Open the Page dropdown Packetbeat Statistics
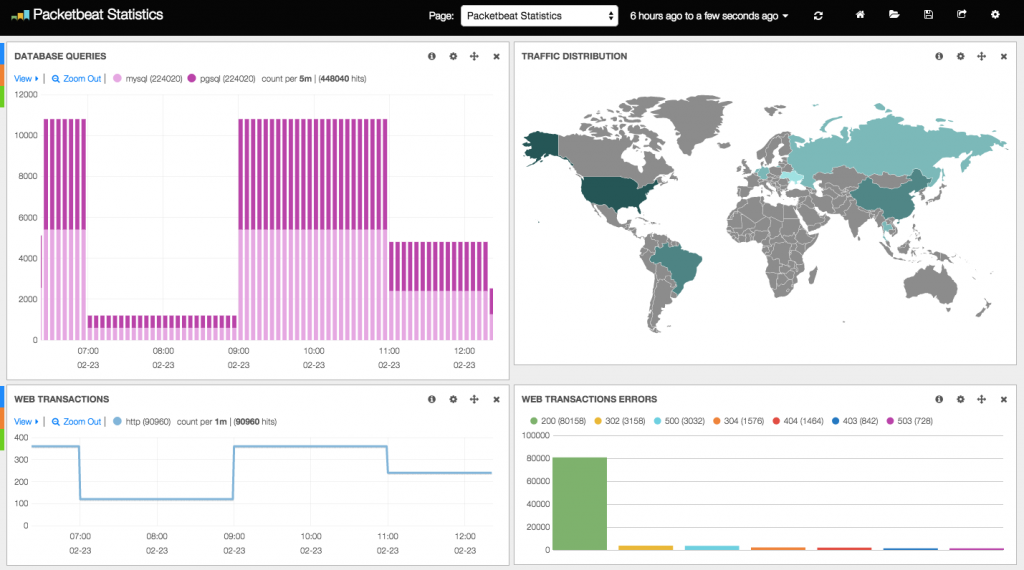1024x570 pixels. pyautogui.click(x=539, y=16)
